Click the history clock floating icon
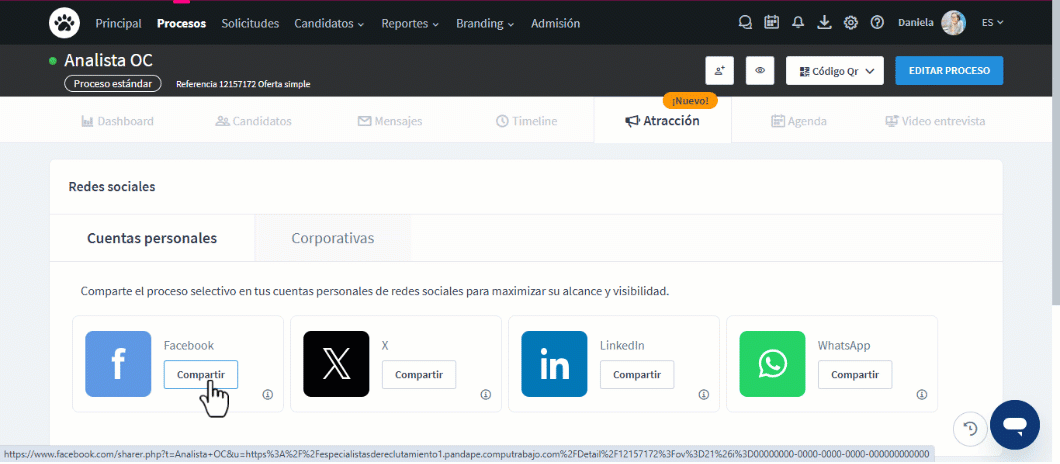 (x=970, y=428)
